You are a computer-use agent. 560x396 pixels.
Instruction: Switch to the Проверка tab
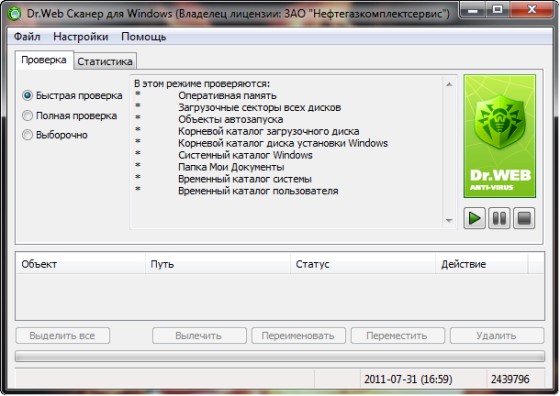pyautogui.click(x=44, y=60)
